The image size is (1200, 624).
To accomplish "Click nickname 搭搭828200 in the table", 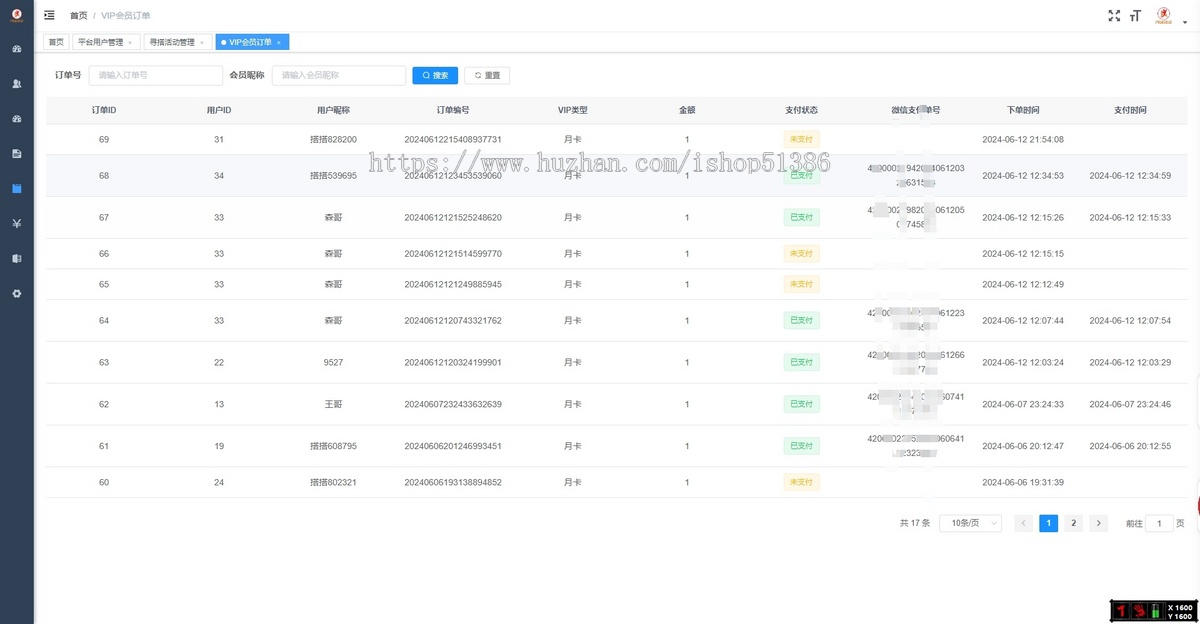I will pos(333,139).
